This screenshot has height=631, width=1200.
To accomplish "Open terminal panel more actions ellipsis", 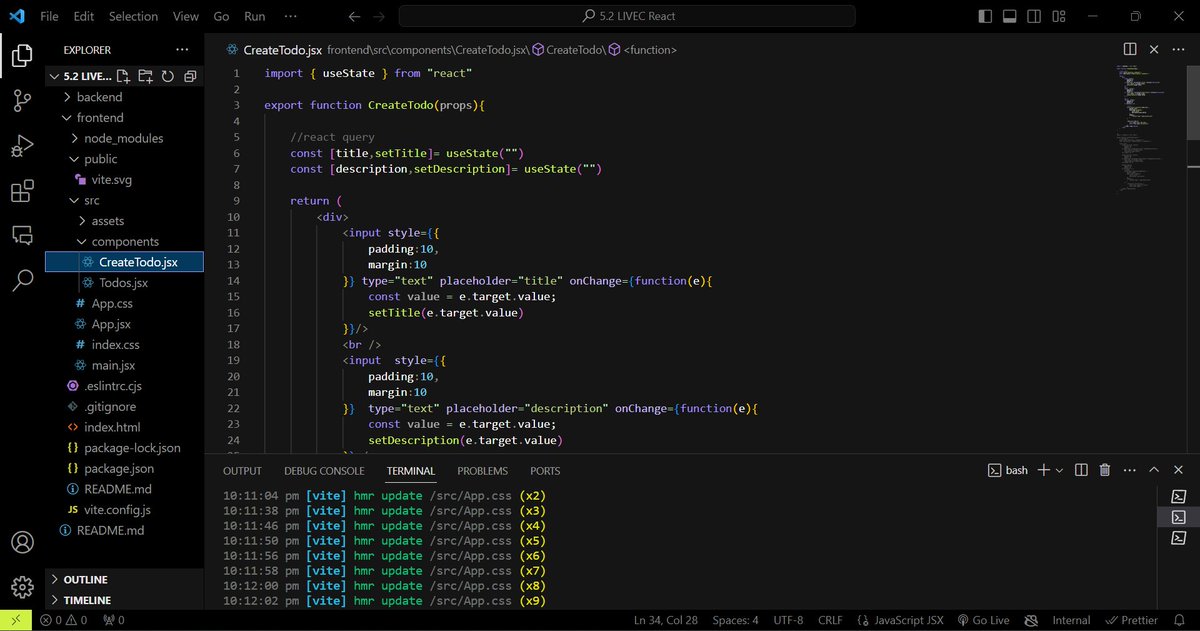I will 1129,470.
